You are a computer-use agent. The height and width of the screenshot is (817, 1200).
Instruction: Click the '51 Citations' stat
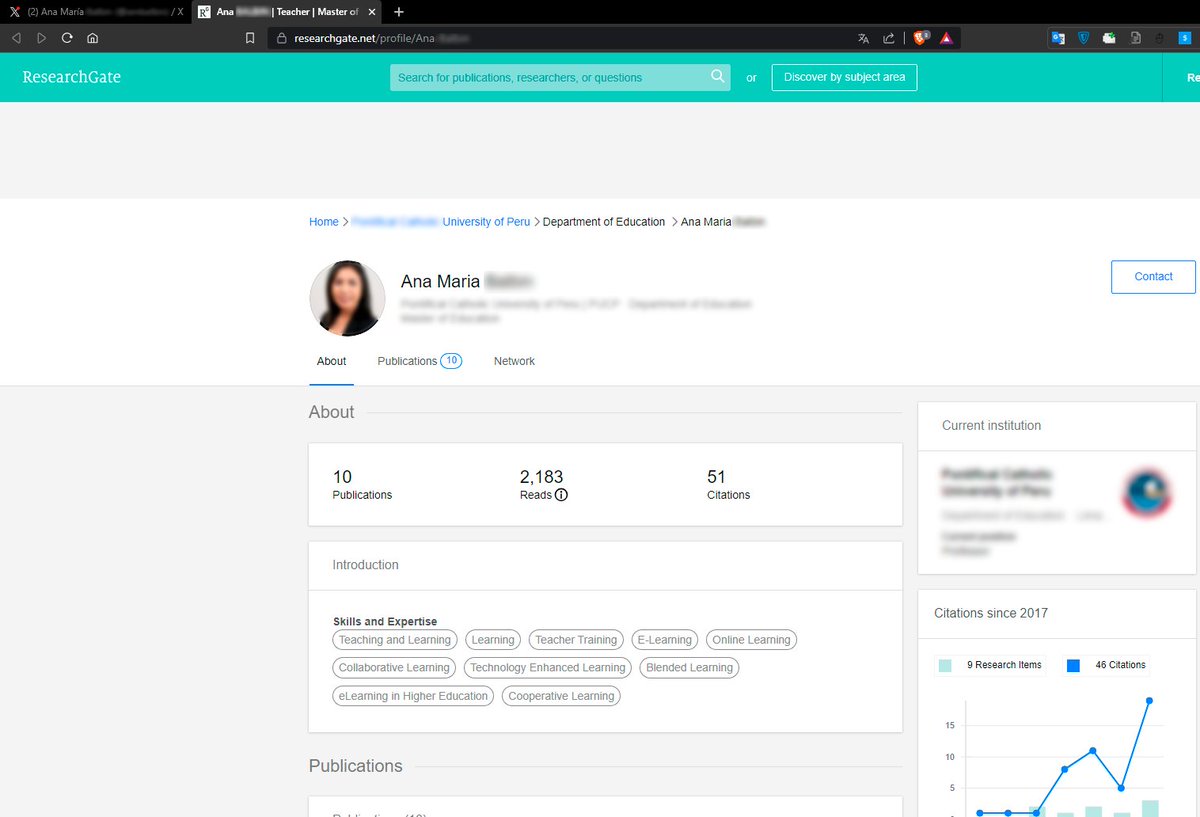tap(728, 485)
